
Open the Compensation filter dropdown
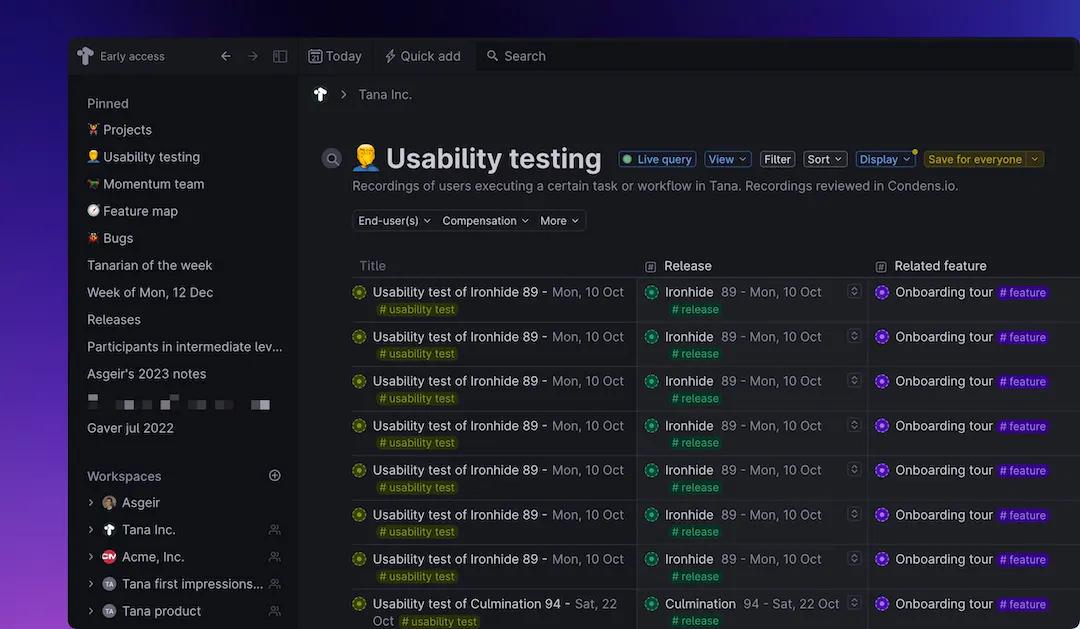pos(486,220)
